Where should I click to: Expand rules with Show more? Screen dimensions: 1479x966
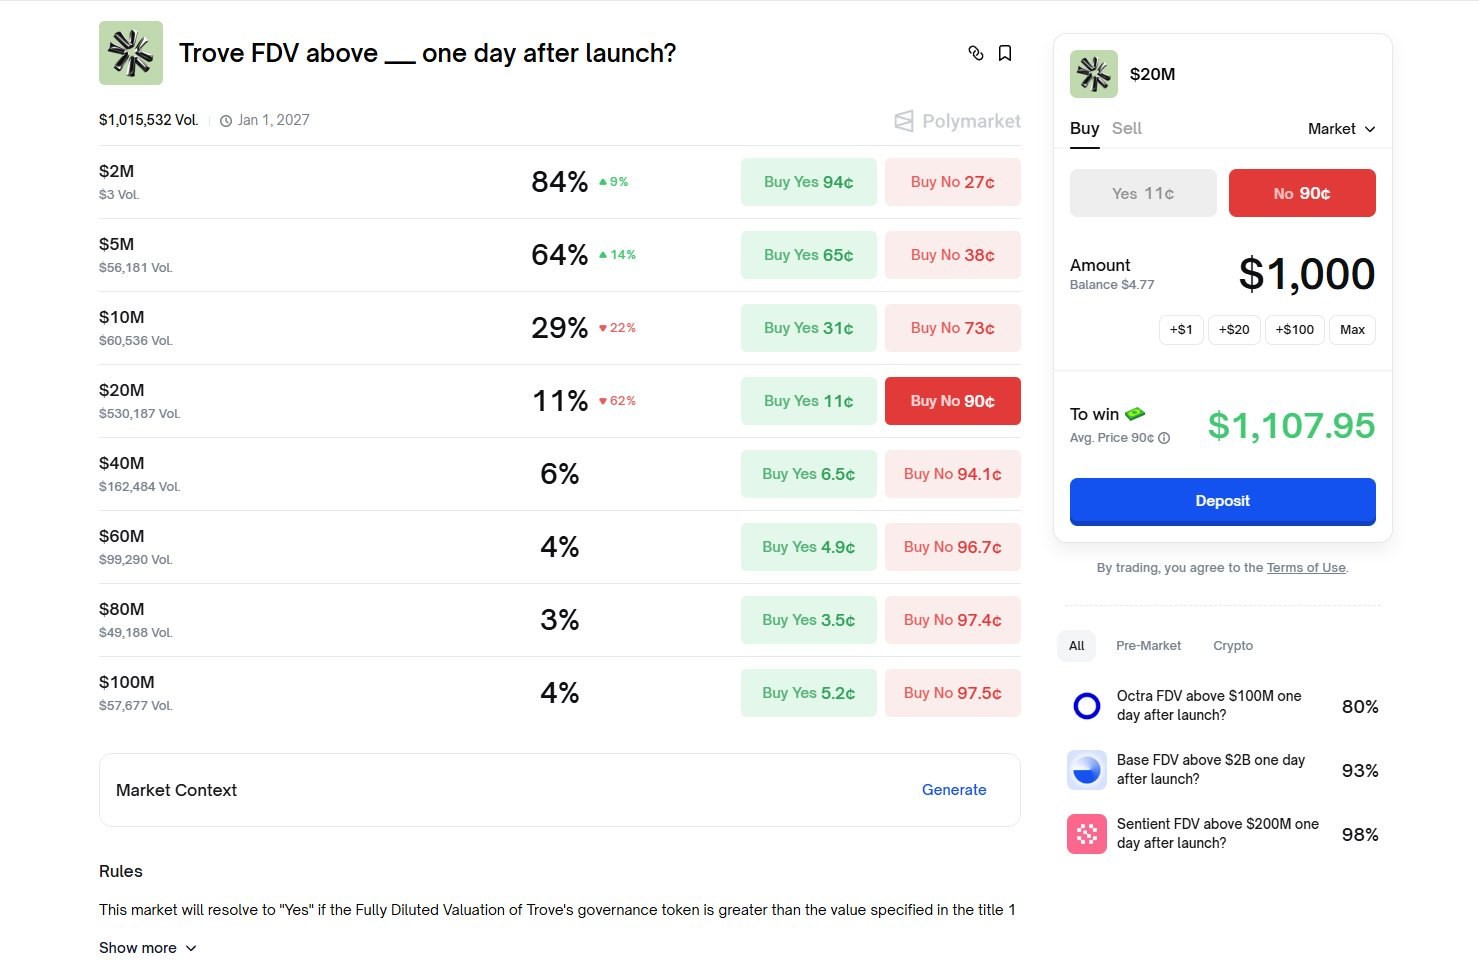[147, 948]
